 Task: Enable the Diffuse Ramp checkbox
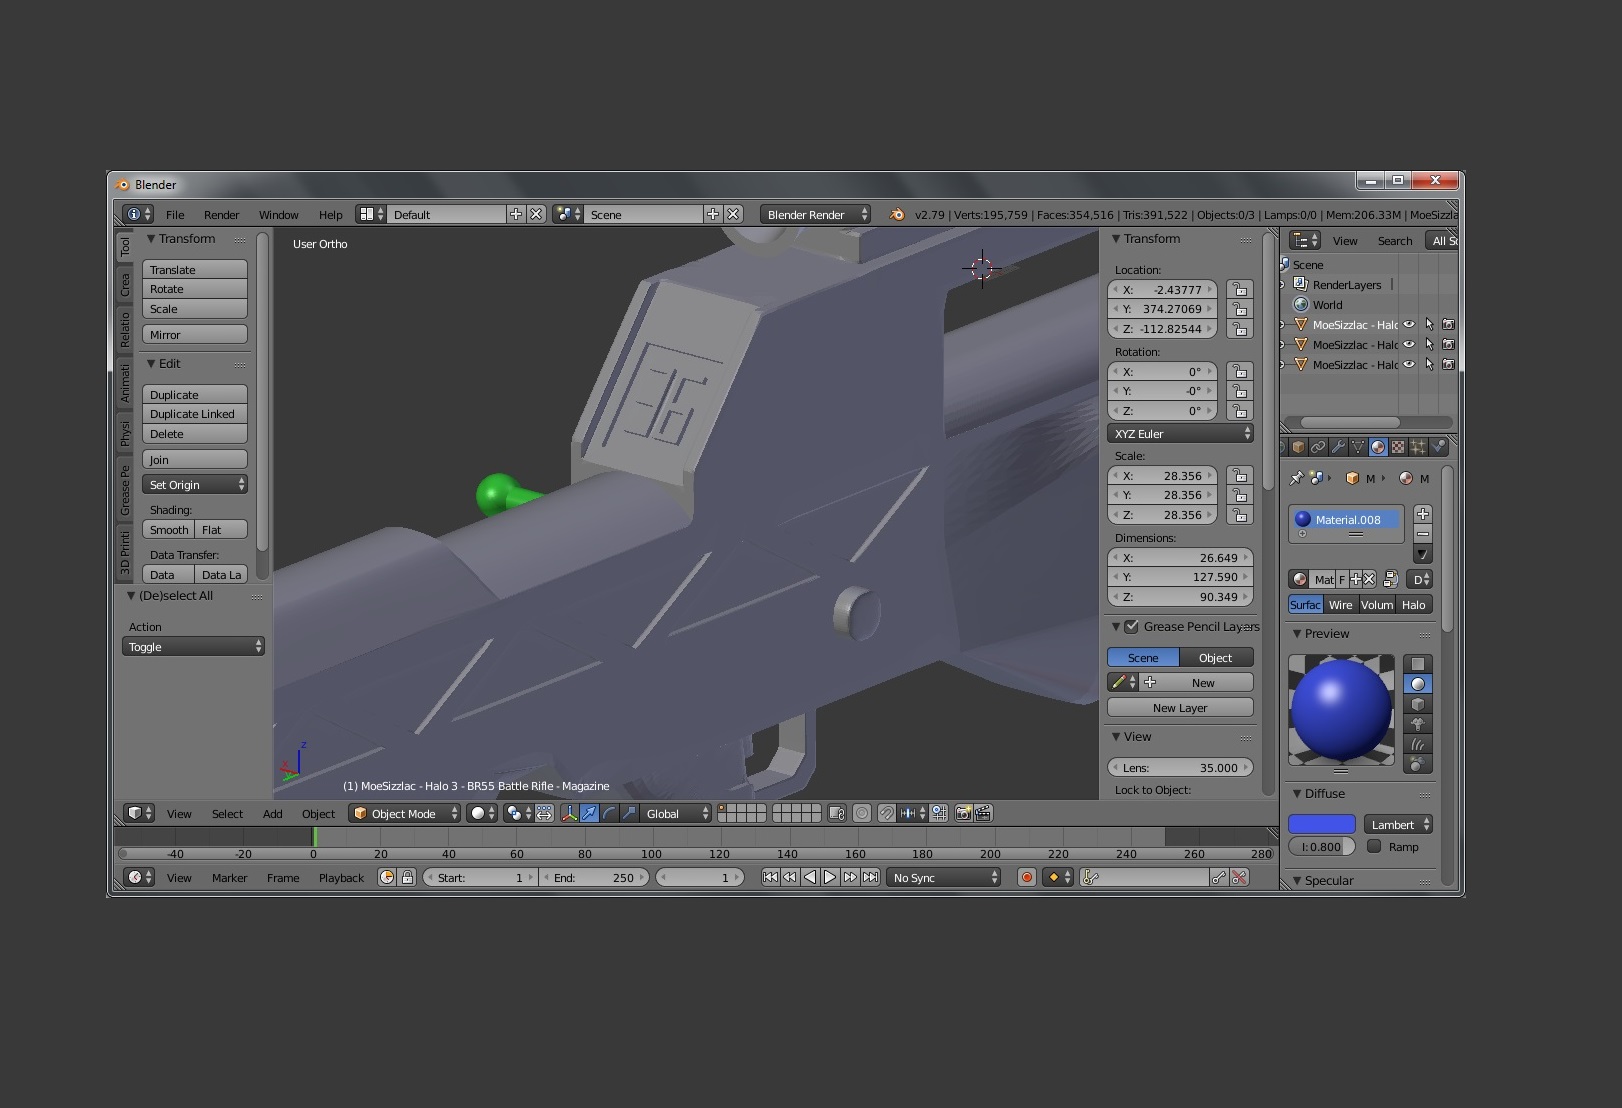point(1374,846)
